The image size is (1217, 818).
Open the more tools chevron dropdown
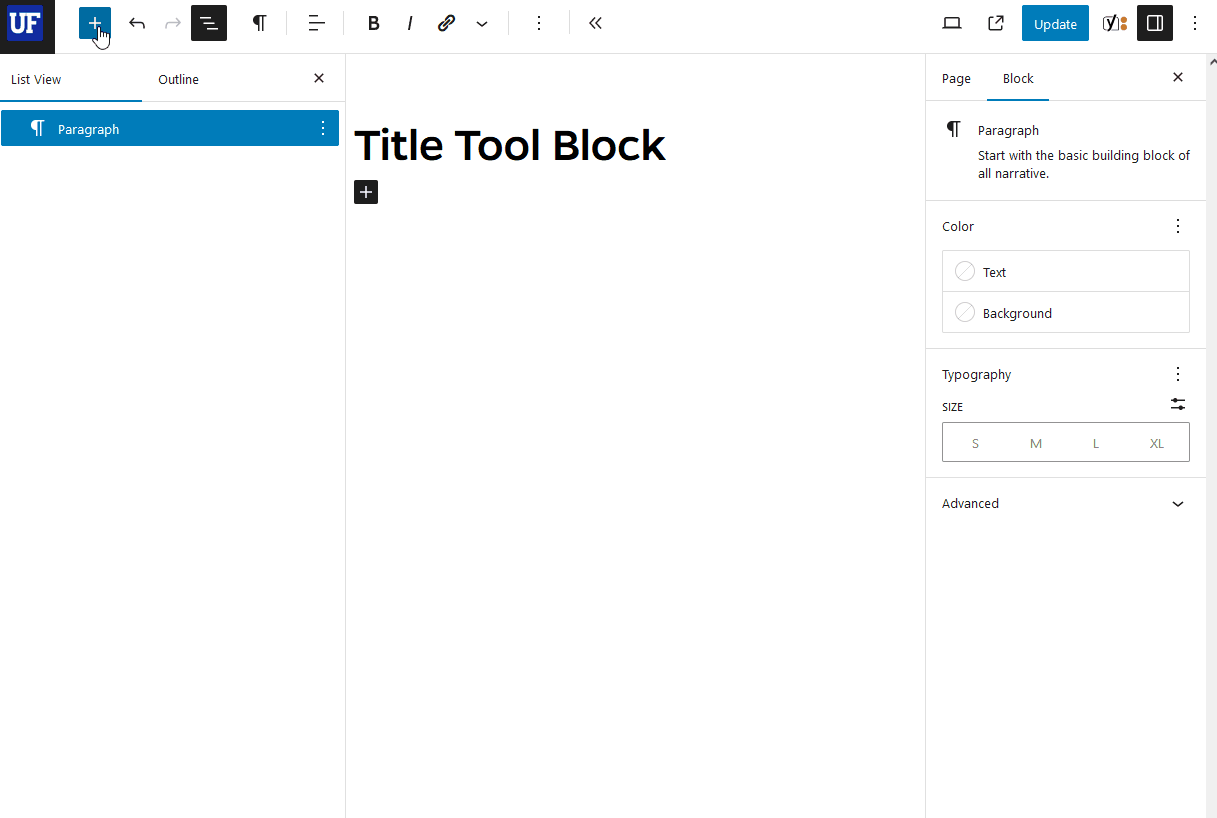pyautogui.click(x=482, y=23)
